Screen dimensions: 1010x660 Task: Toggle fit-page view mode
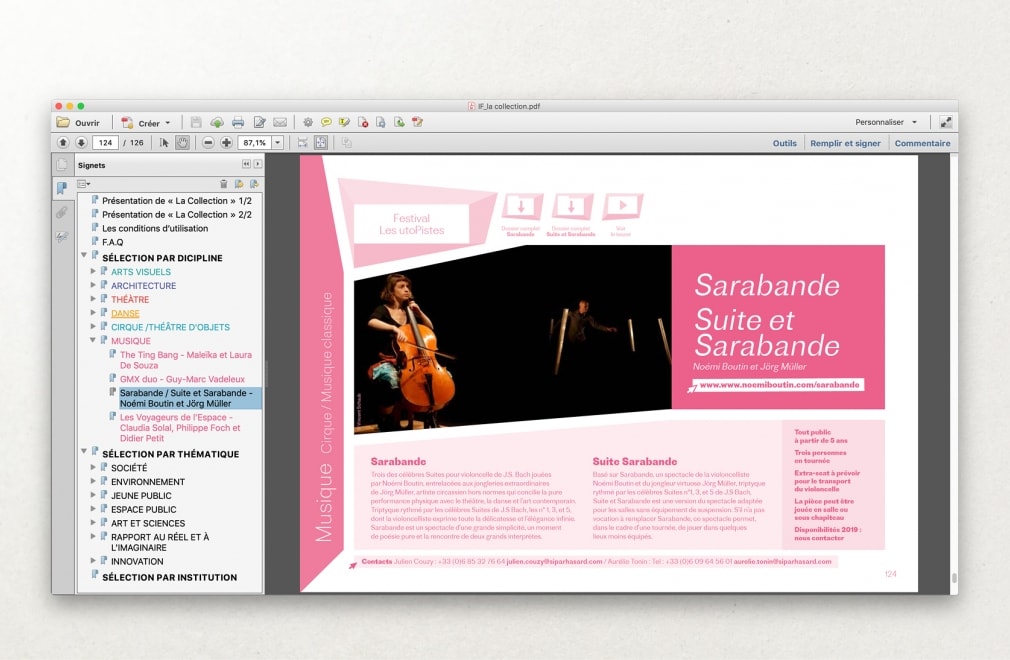[x=320, y=142]
